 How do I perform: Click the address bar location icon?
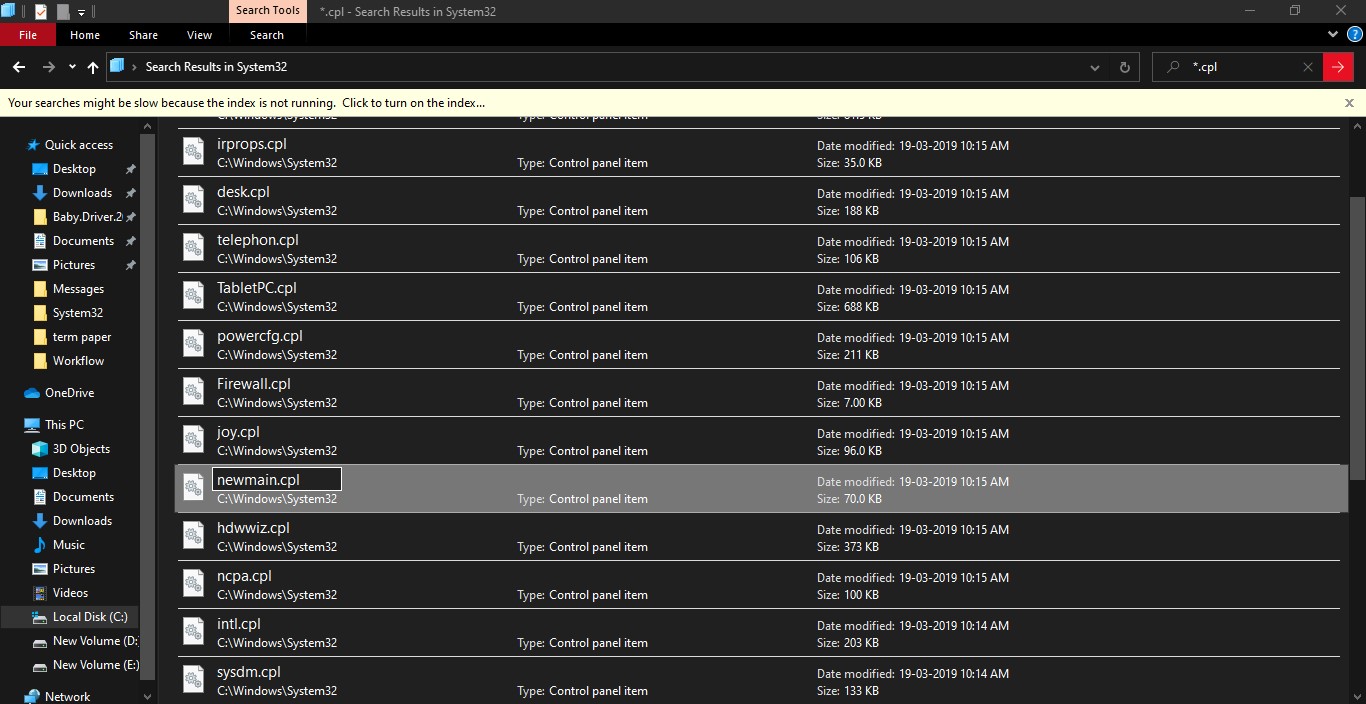click(x=117, y=66)
